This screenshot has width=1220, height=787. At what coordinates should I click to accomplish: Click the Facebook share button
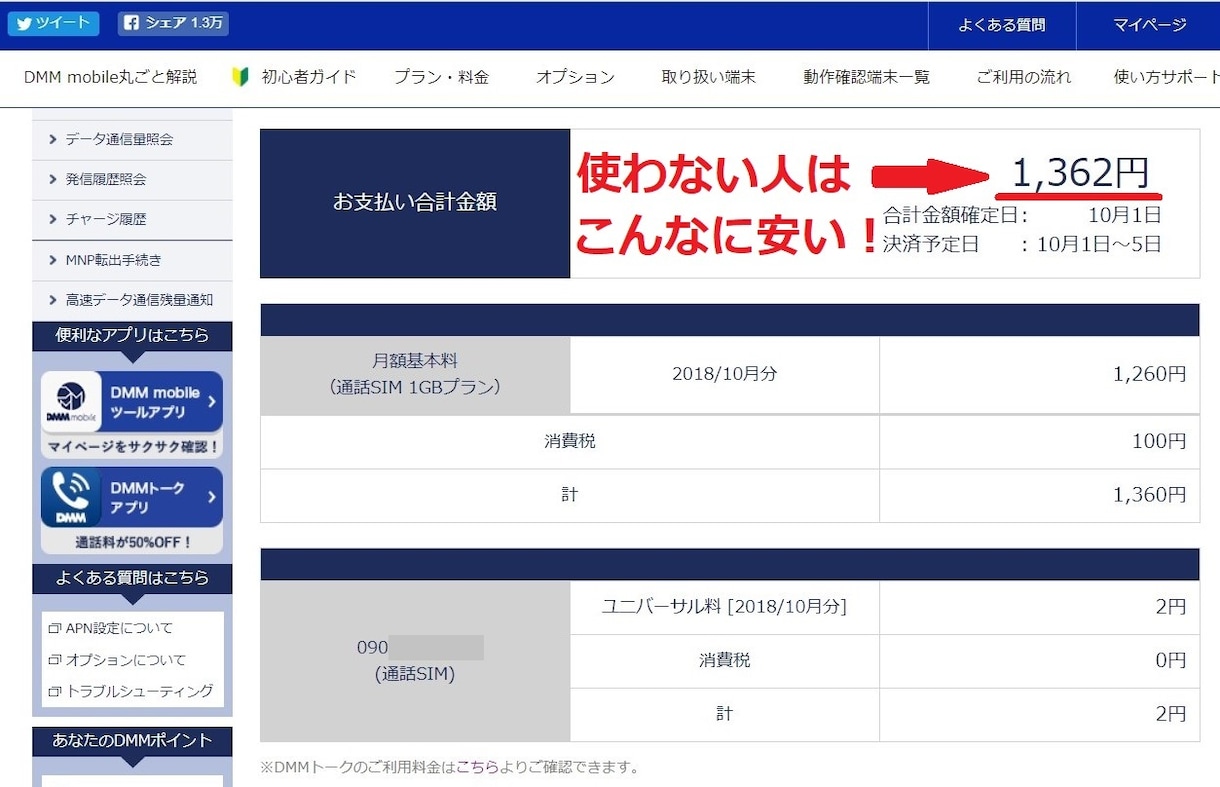[172, 23]
